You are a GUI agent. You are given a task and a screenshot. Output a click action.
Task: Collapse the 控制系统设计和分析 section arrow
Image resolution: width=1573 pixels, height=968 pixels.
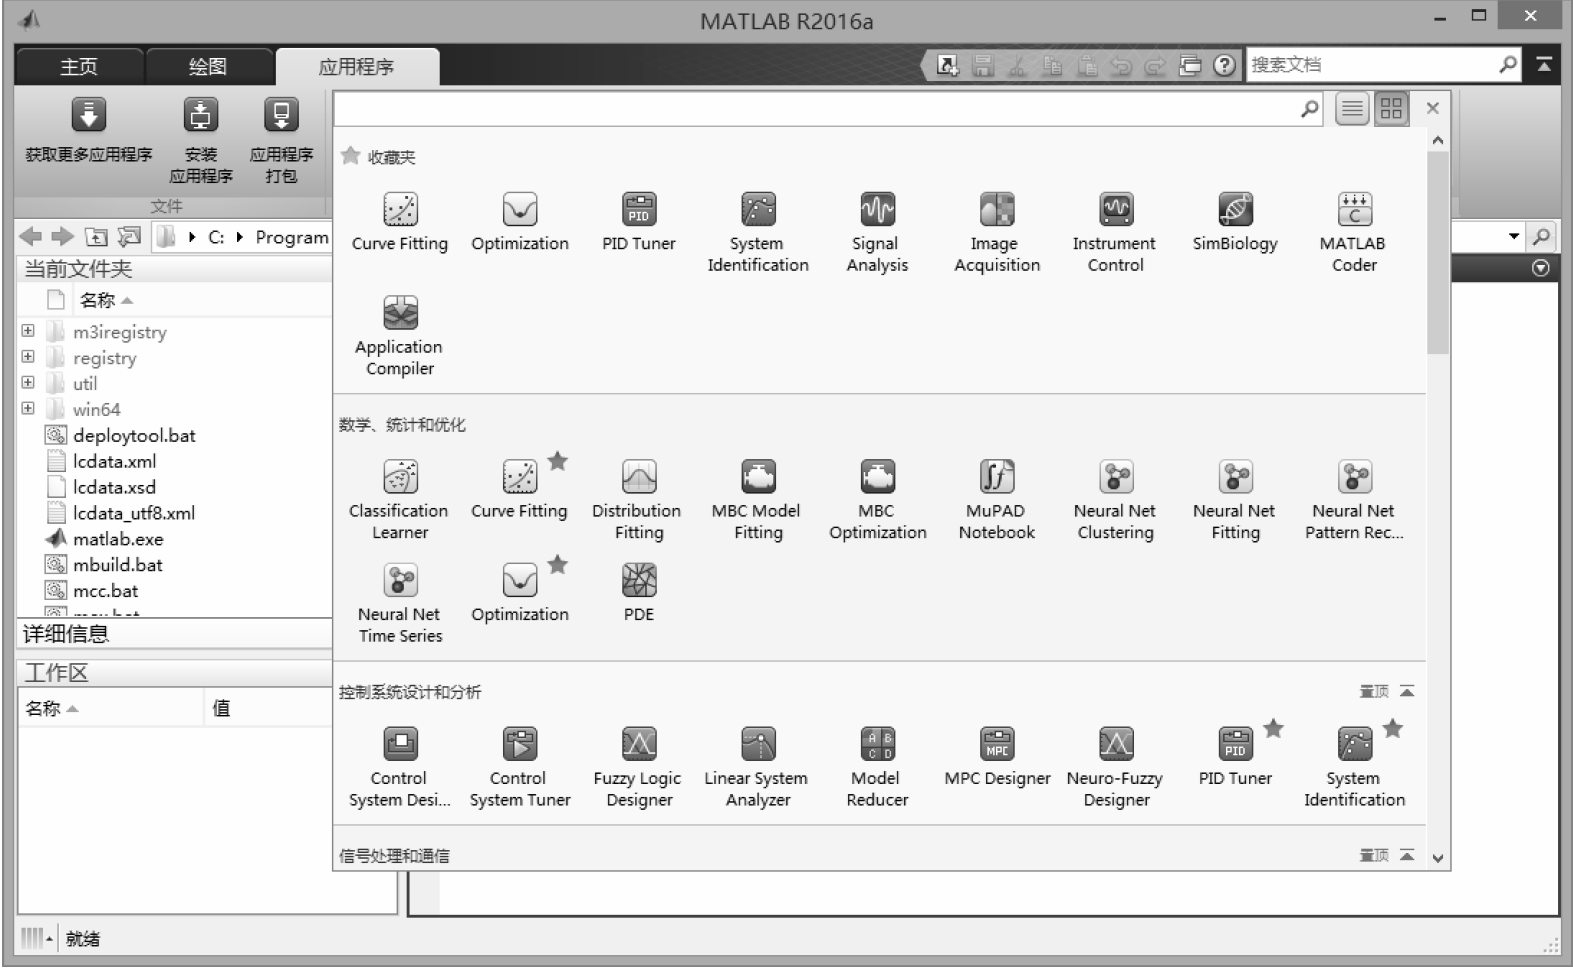(x=1407, y=691)
